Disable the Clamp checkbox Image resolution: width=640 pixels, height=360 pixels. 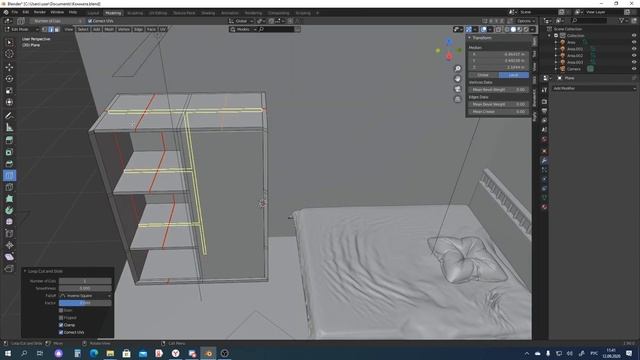61,325
